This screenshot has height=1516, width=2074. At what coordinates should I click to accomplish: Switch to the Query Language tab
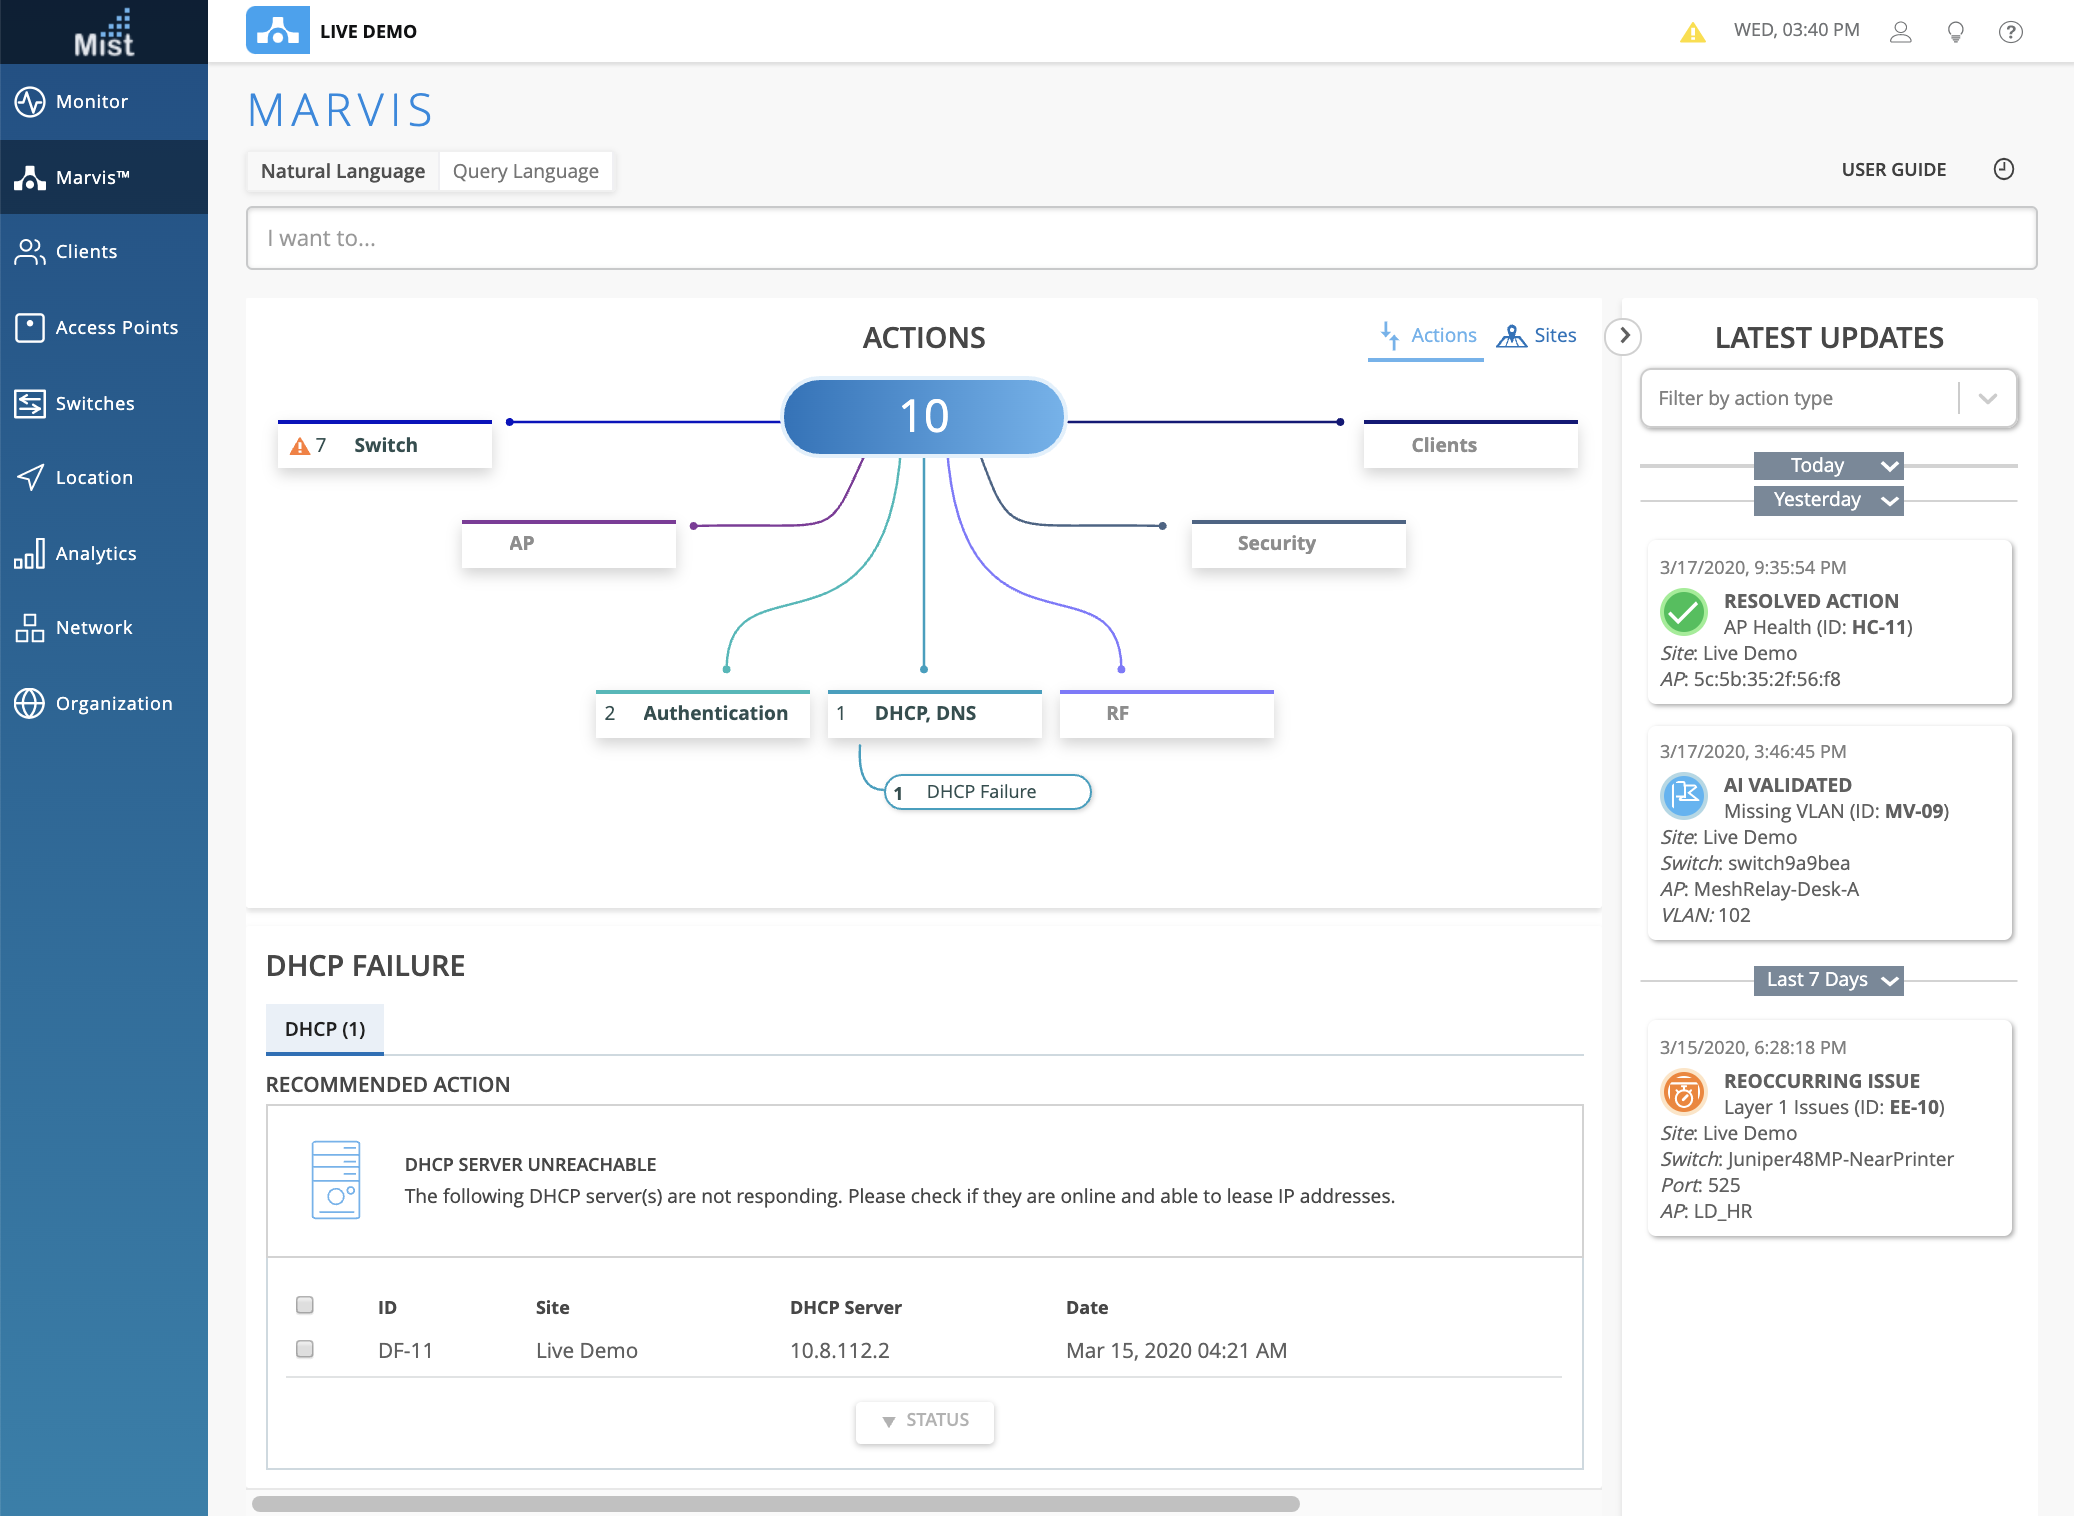coord(525,171)
